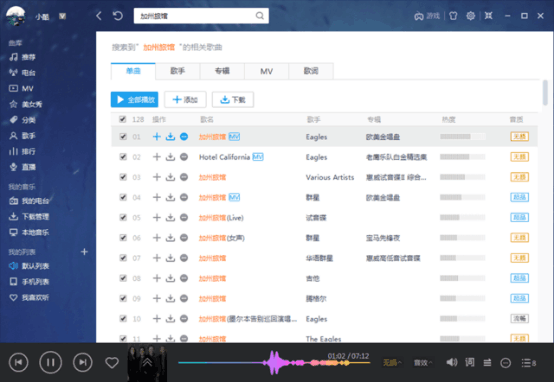Open 我喜欢听 favorites list

(x=29, y=297)
